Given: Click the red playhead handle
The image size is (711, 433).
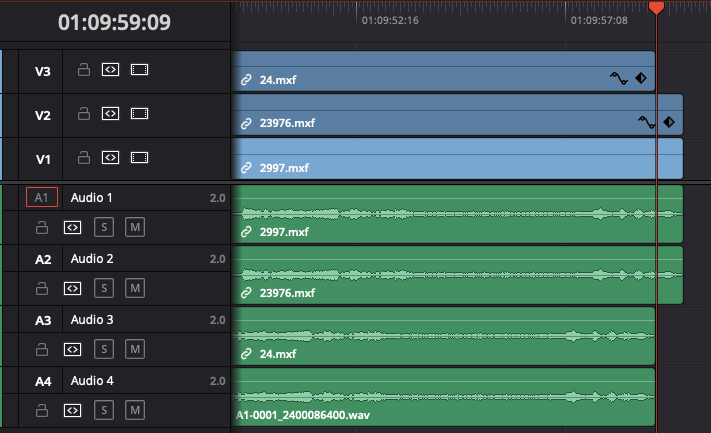Looking at the screenshot, I should tap(656, 7).
